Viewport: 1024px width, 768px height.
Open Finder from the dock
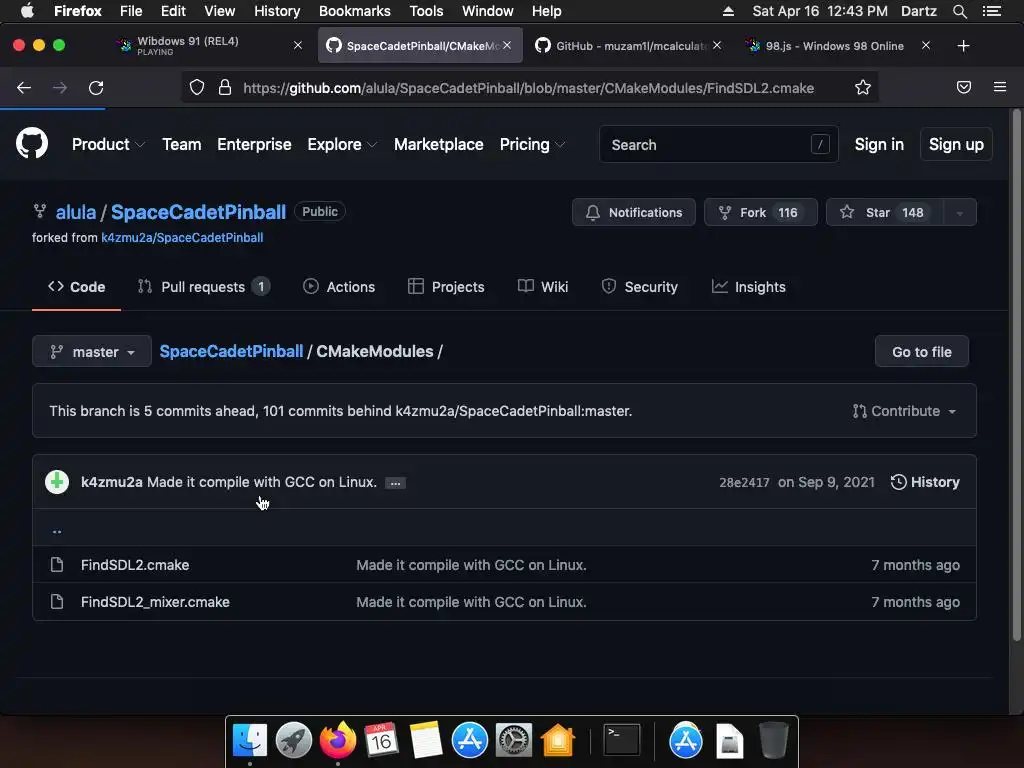(x=249, y=741)
